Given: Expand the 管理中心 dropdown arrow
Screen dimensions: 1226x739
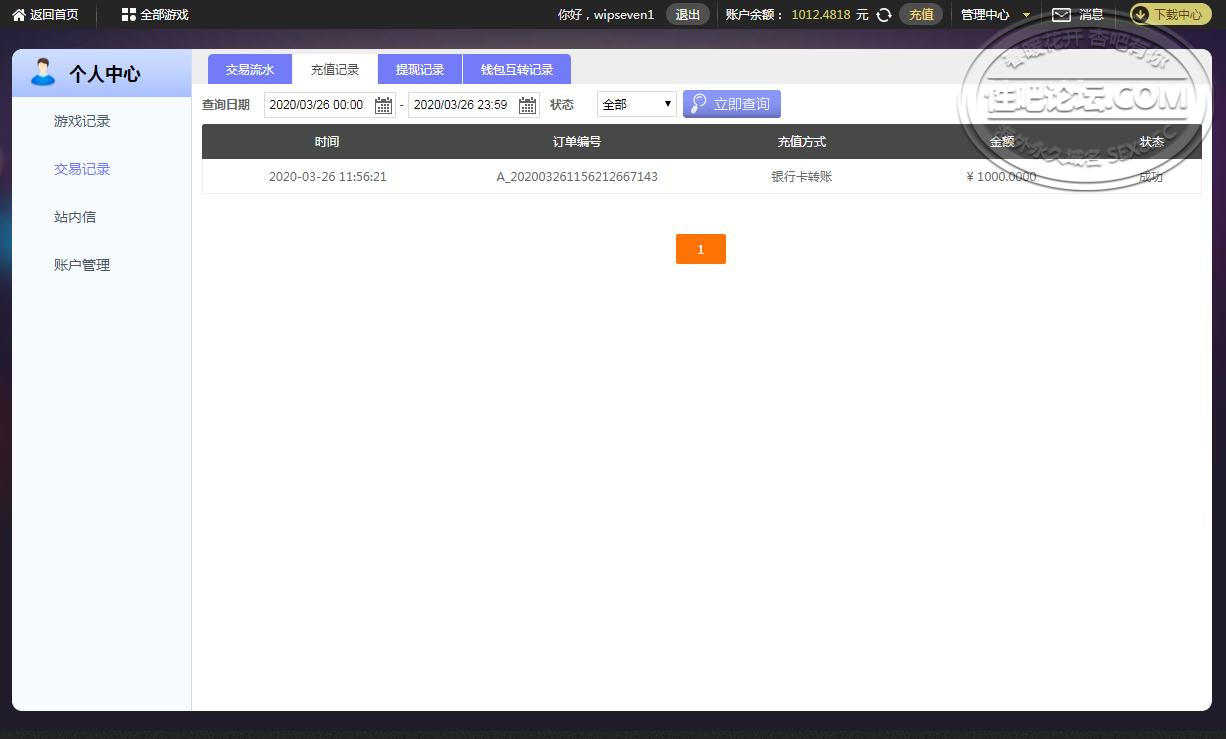Looking at the screenshot, I should (1026, 15).
